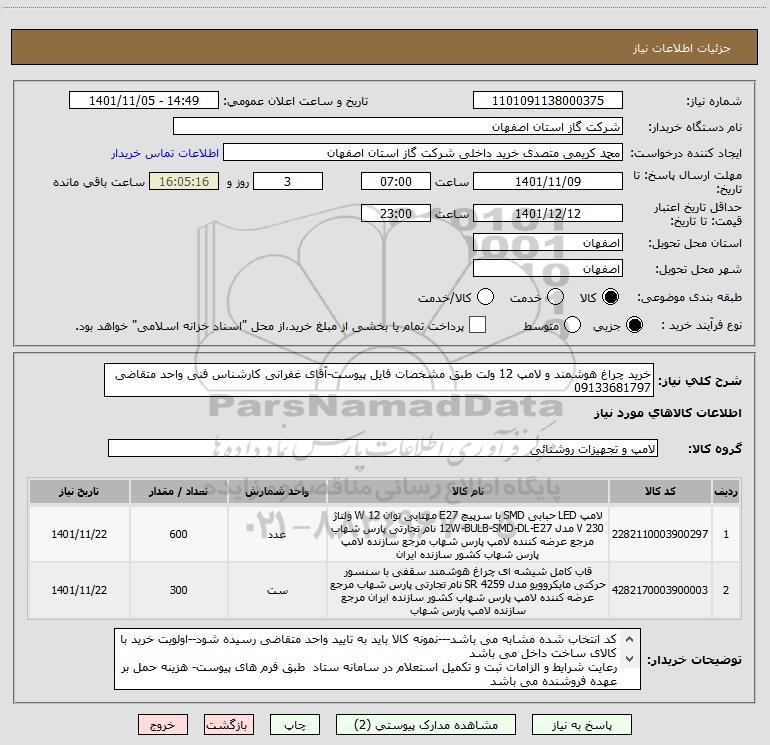
Task: Click need date 1401/11/22 in row 1
Action: click(x=79, y=534)
